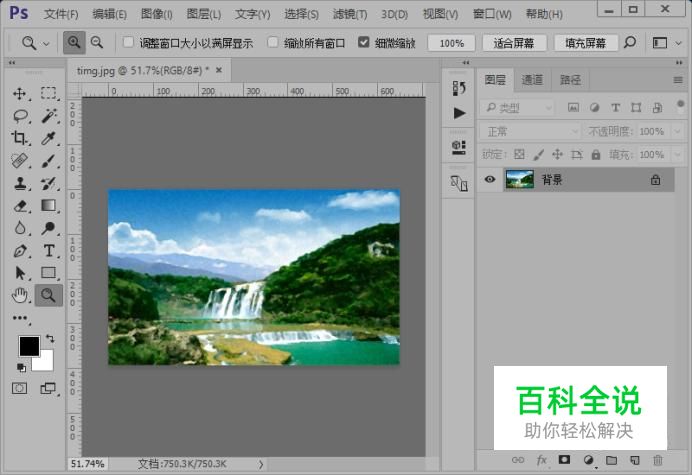This screenshot has width=692, height=475.
Task: Hide the 背景 layer with eye icon
Action: (490, 180)
